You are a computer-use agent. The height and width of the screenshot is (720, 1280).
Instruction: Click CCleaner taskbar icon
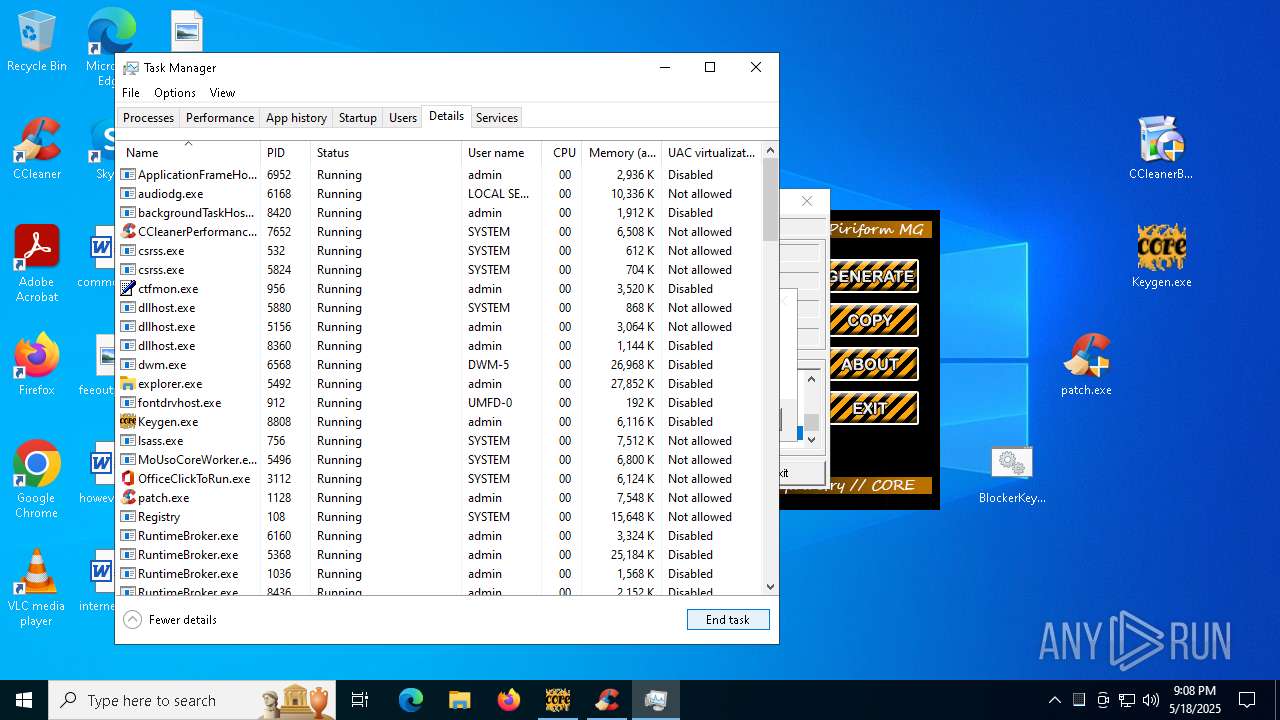[606, 700]
